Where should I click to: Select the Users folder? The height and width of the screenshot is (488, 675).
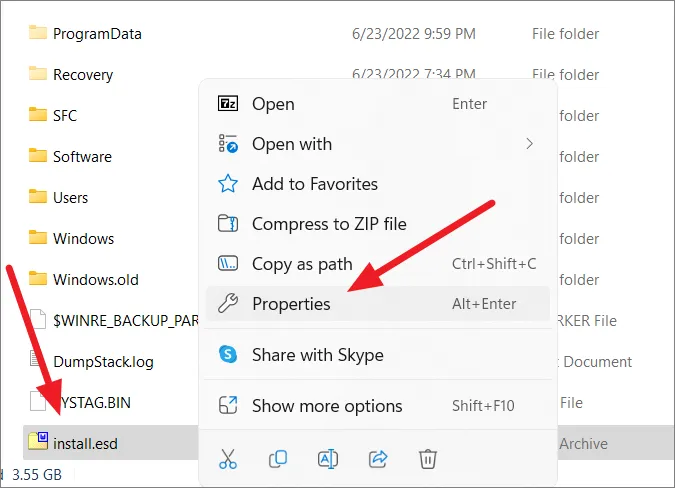click(70, 197)
